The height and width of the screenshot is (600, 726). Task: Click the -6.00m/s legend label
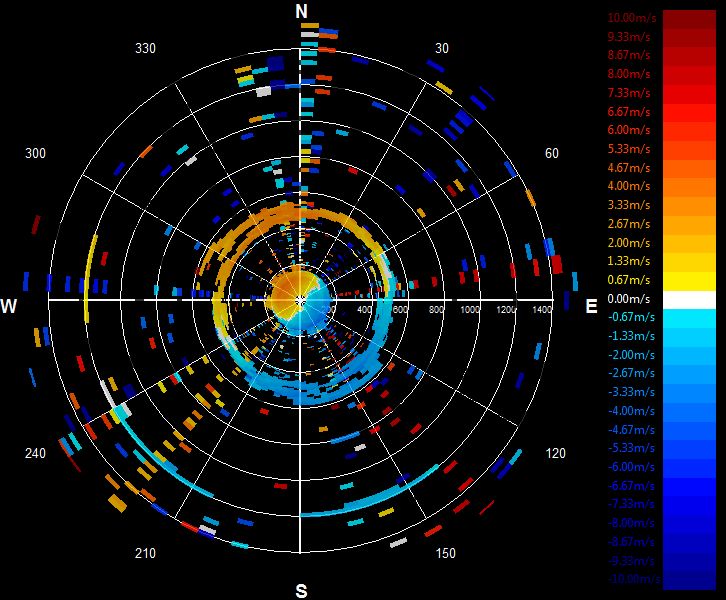pos(631,467)
